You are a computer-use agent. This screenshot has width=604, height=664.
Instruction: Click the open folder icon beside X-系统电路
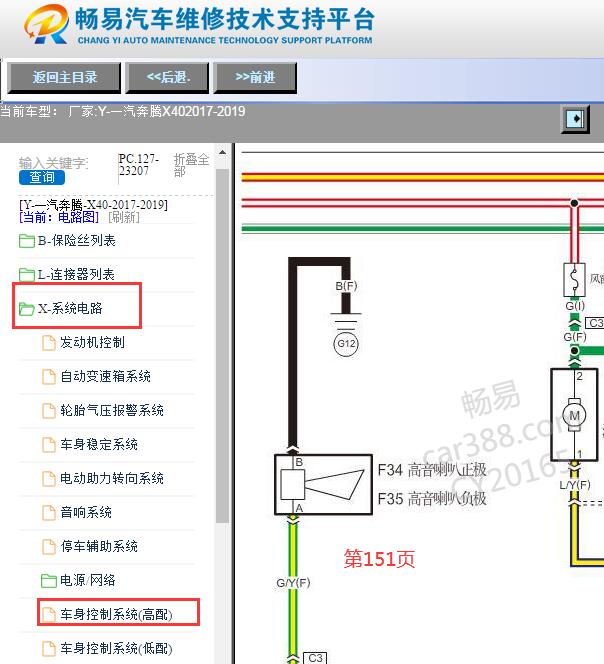pos(27,309)
